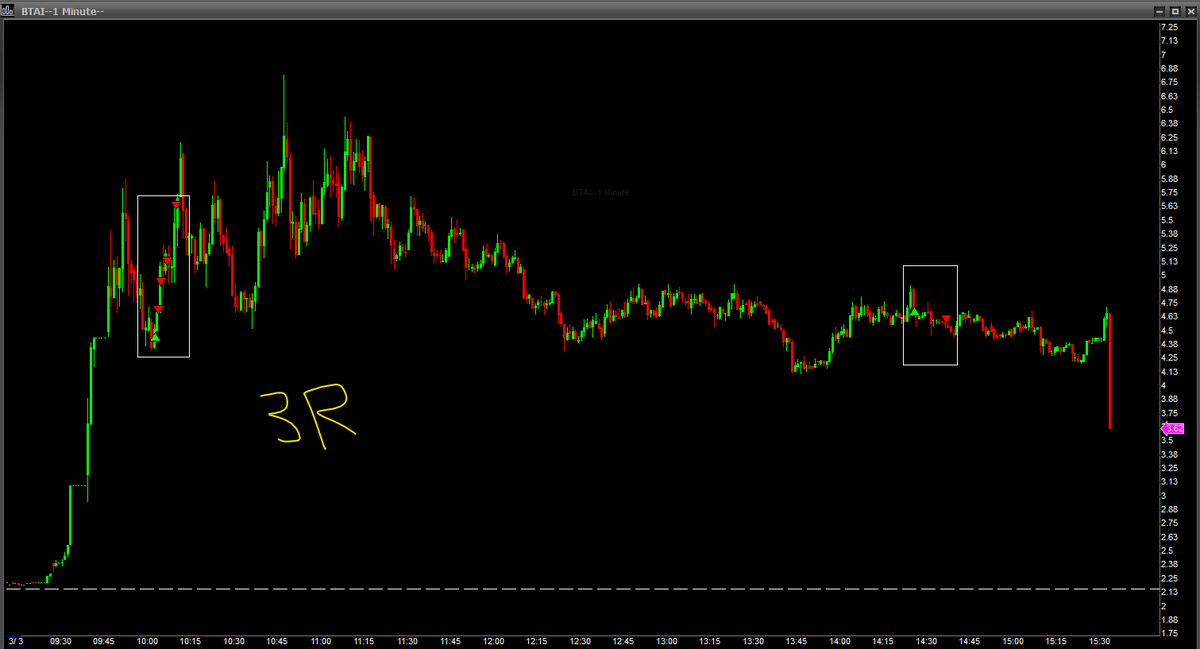Click the 6.88 price axis label
This screenshot has height=649, width=1200.
[x=1168, y=68]
